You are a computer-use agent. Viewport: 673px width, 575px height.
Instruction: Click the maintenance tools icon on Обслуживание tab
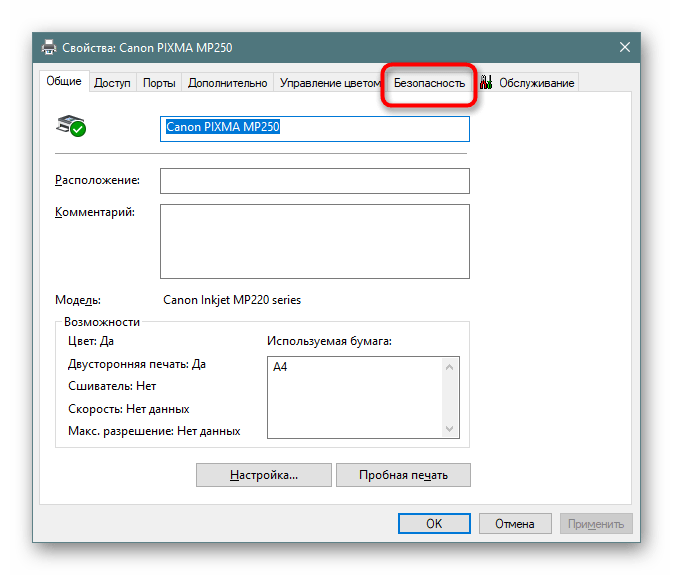tap(485, 82)
